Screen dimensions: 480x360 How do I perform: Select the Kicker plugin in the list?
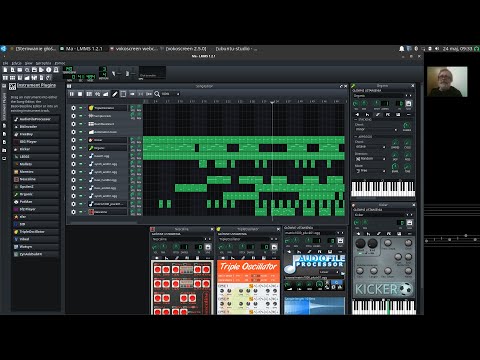[36, 149]
